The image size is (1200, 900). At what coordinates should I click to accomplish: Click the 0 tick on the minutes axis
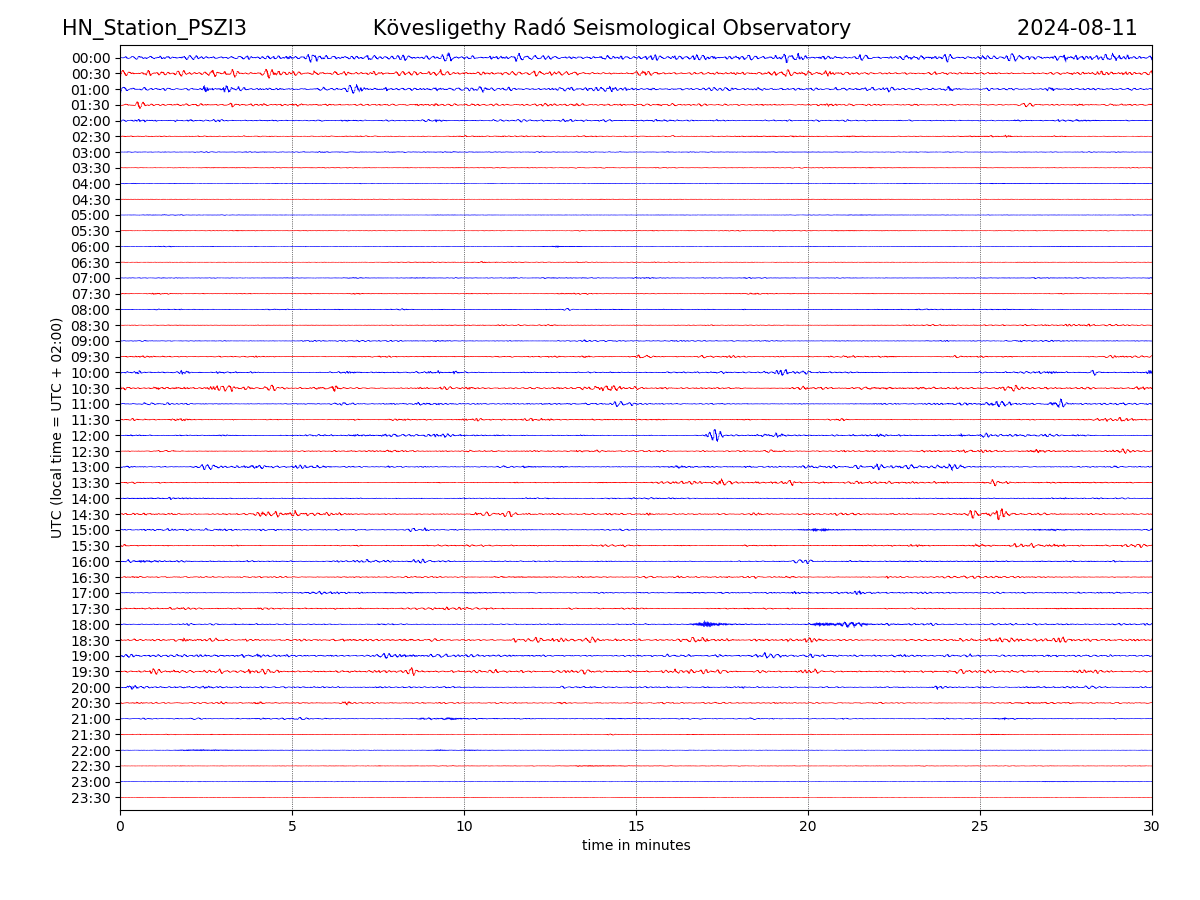pyautogui.click(x=120, y=826)
